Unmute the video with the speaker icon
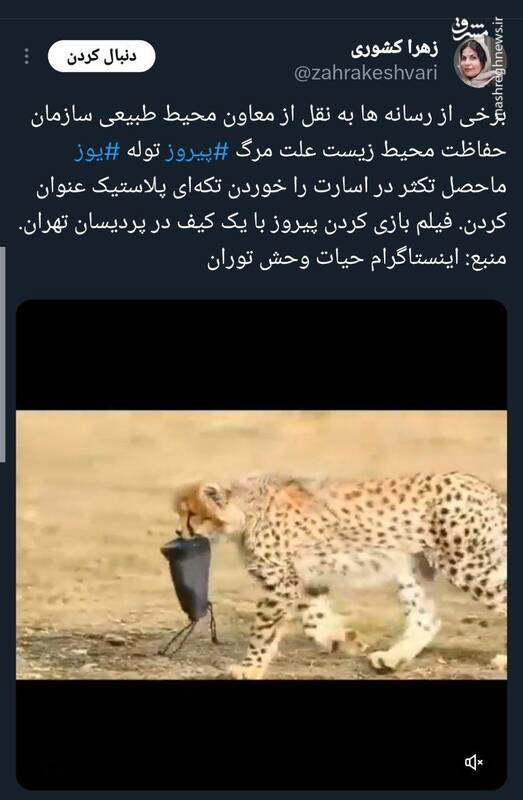The width and height of the screenshot is (523, 800). (x=474, y=762)
